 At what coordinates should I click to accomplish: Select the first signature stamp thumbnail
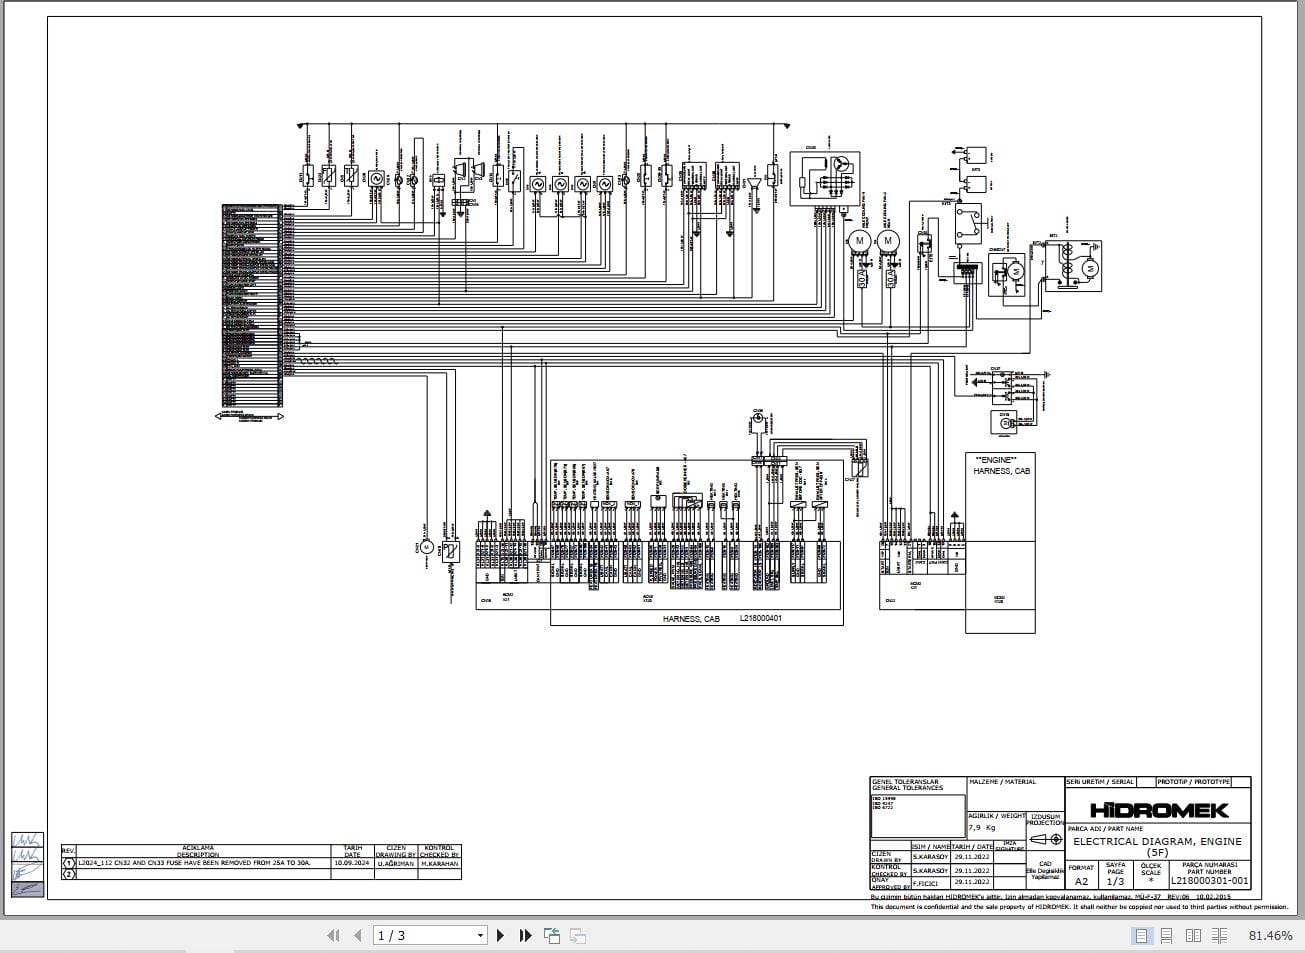click(x=27, y=840)
